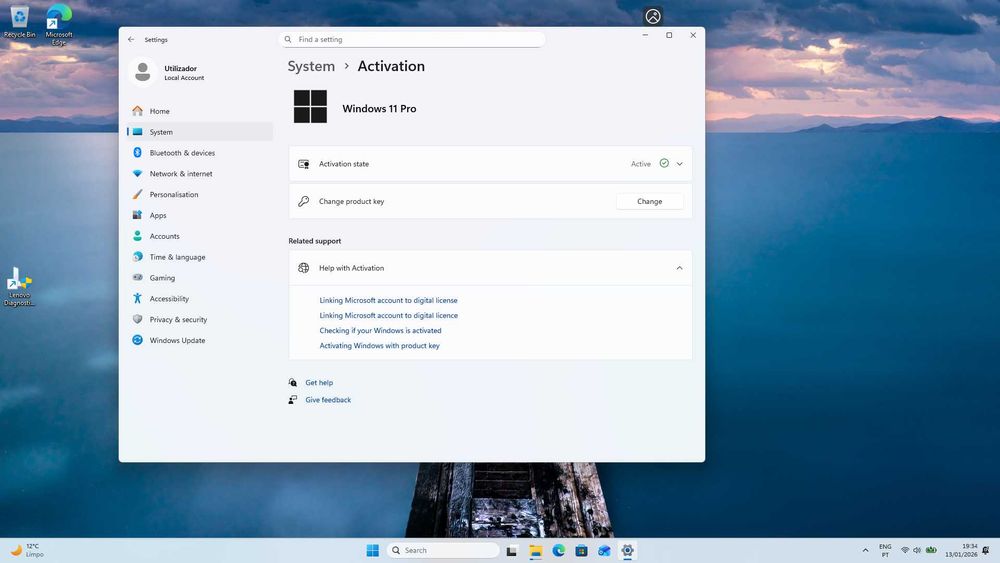The height and width of the screenshot is (563, 1000).
Task: Open Checking if your Windows is activated link
Action: pyautogui.click(x=380, y=331)
